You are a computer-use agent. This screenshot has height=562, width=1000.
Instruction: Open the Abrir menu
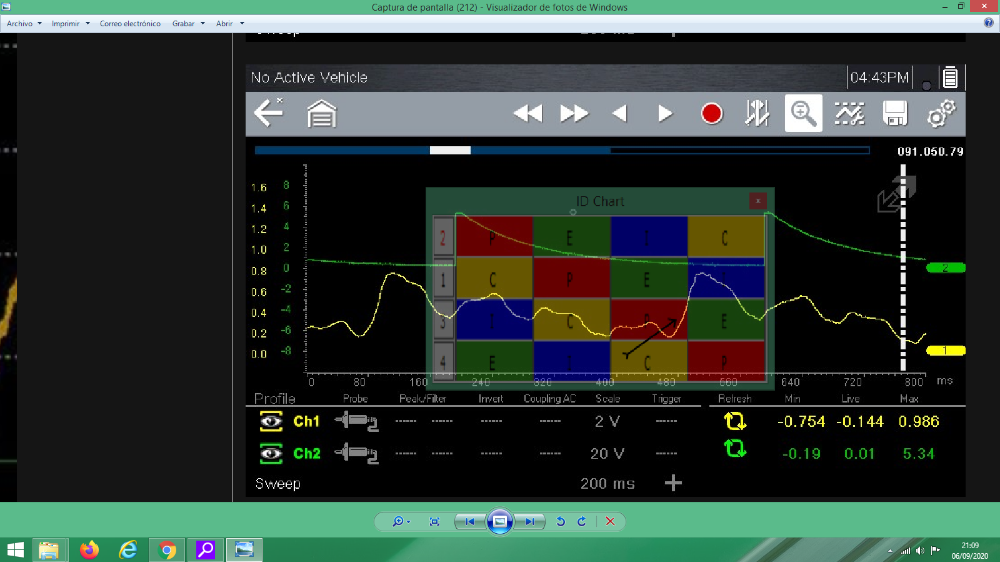229,23
